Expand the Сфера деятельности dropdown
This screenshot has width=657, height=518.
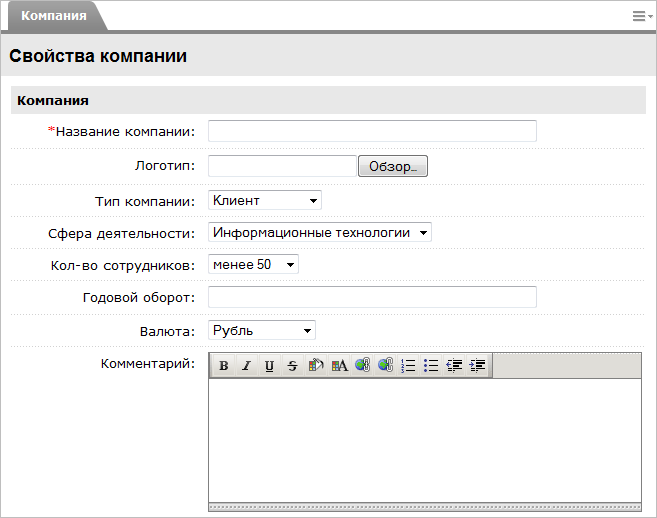(320, 232)
